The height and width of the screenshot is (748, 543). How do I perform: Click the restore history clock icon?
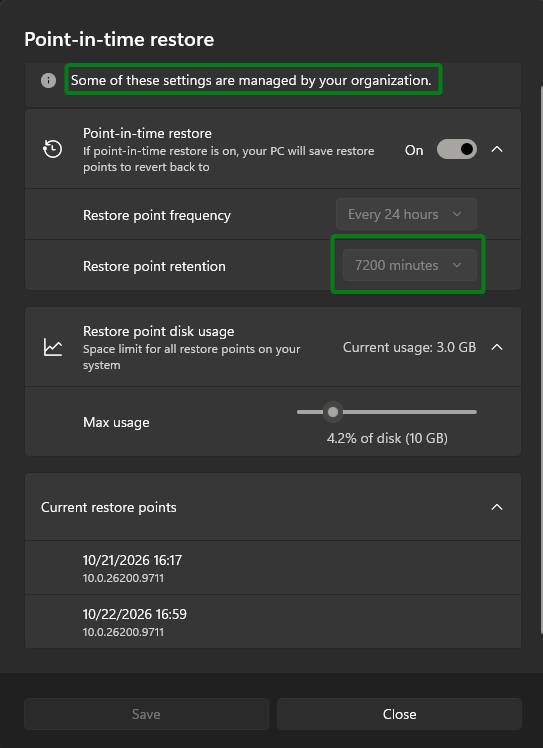(52, 149)
